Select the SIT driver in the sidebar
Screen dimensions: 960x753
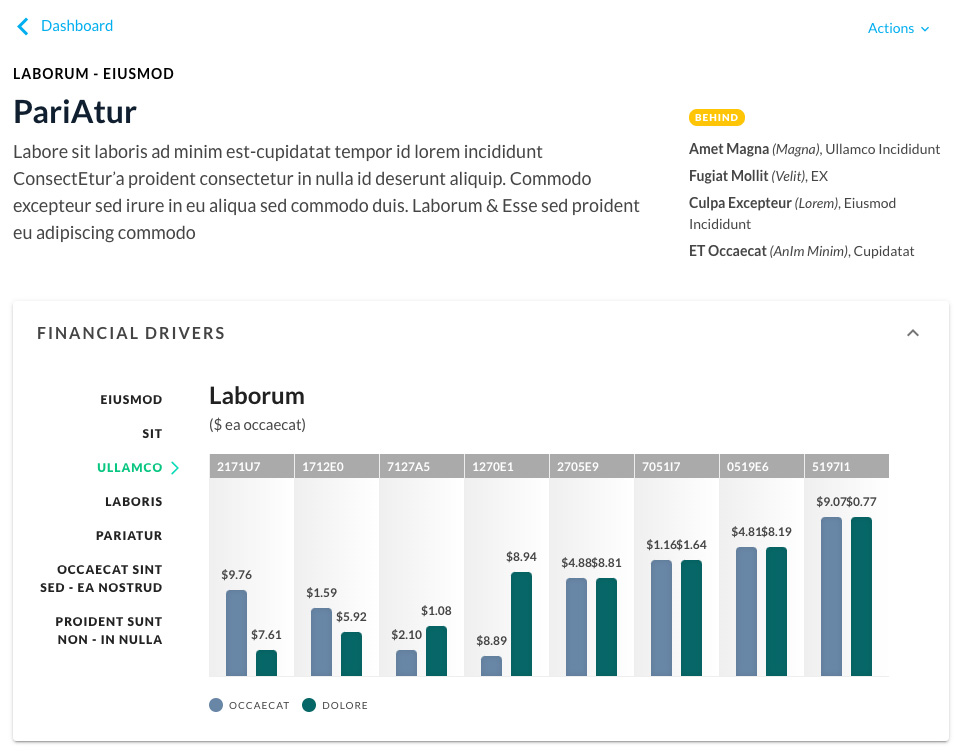[x=152, y=433]
